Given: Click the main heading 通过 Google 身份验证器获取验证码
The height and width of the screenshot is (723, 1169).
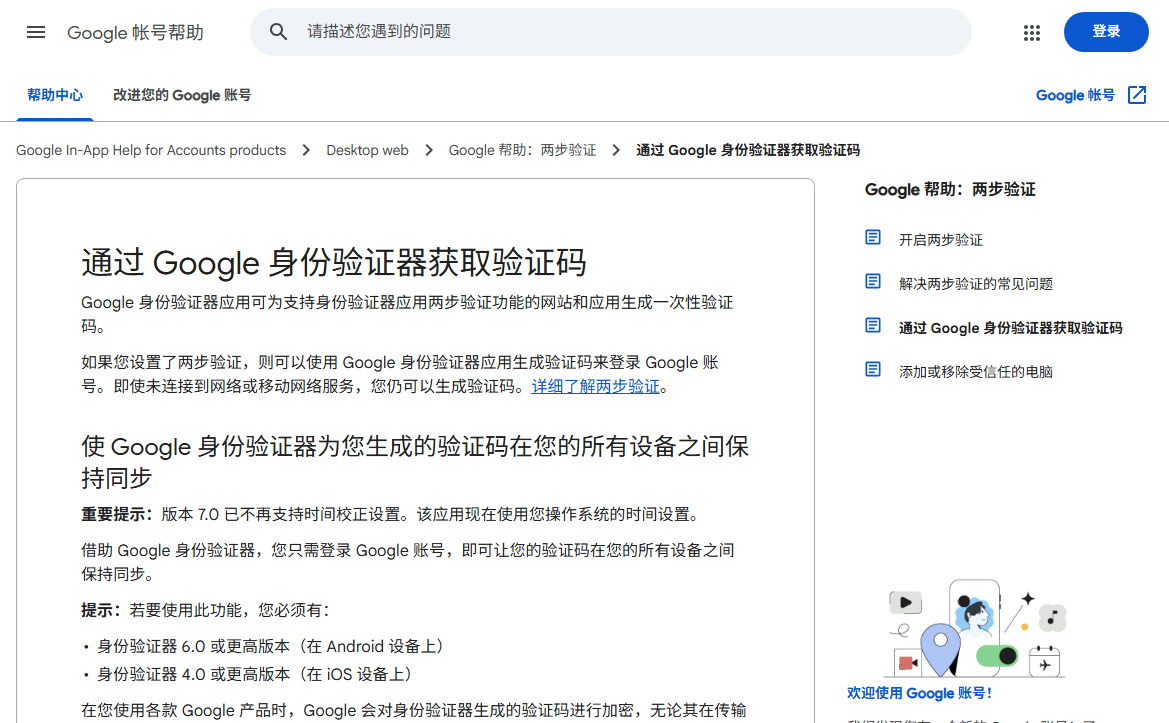Looking at the screenshot, I should 333,262.
